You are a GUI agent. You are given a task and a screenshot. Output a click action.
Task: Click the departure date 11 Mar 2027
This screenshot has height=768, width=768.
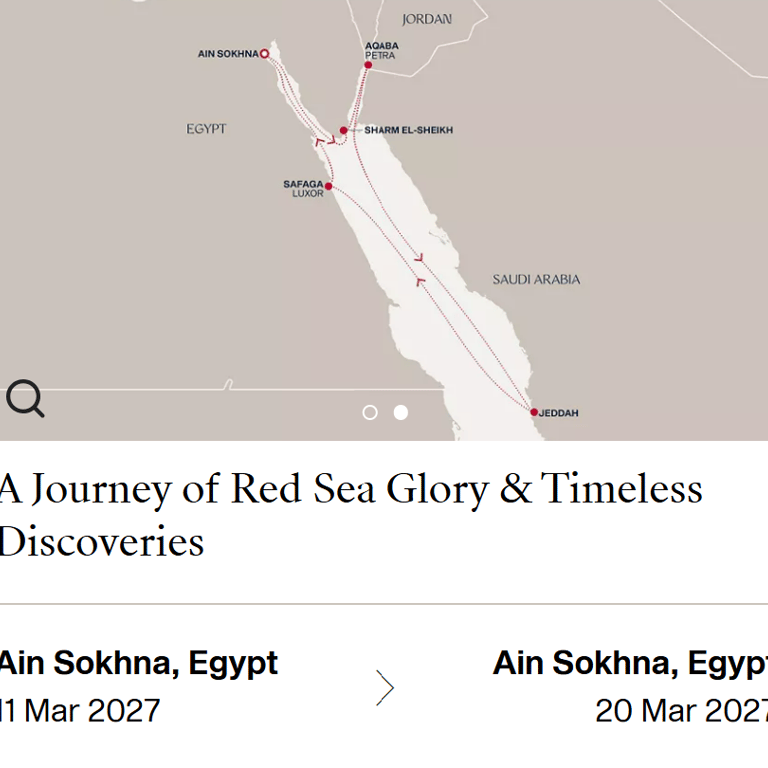80,710
